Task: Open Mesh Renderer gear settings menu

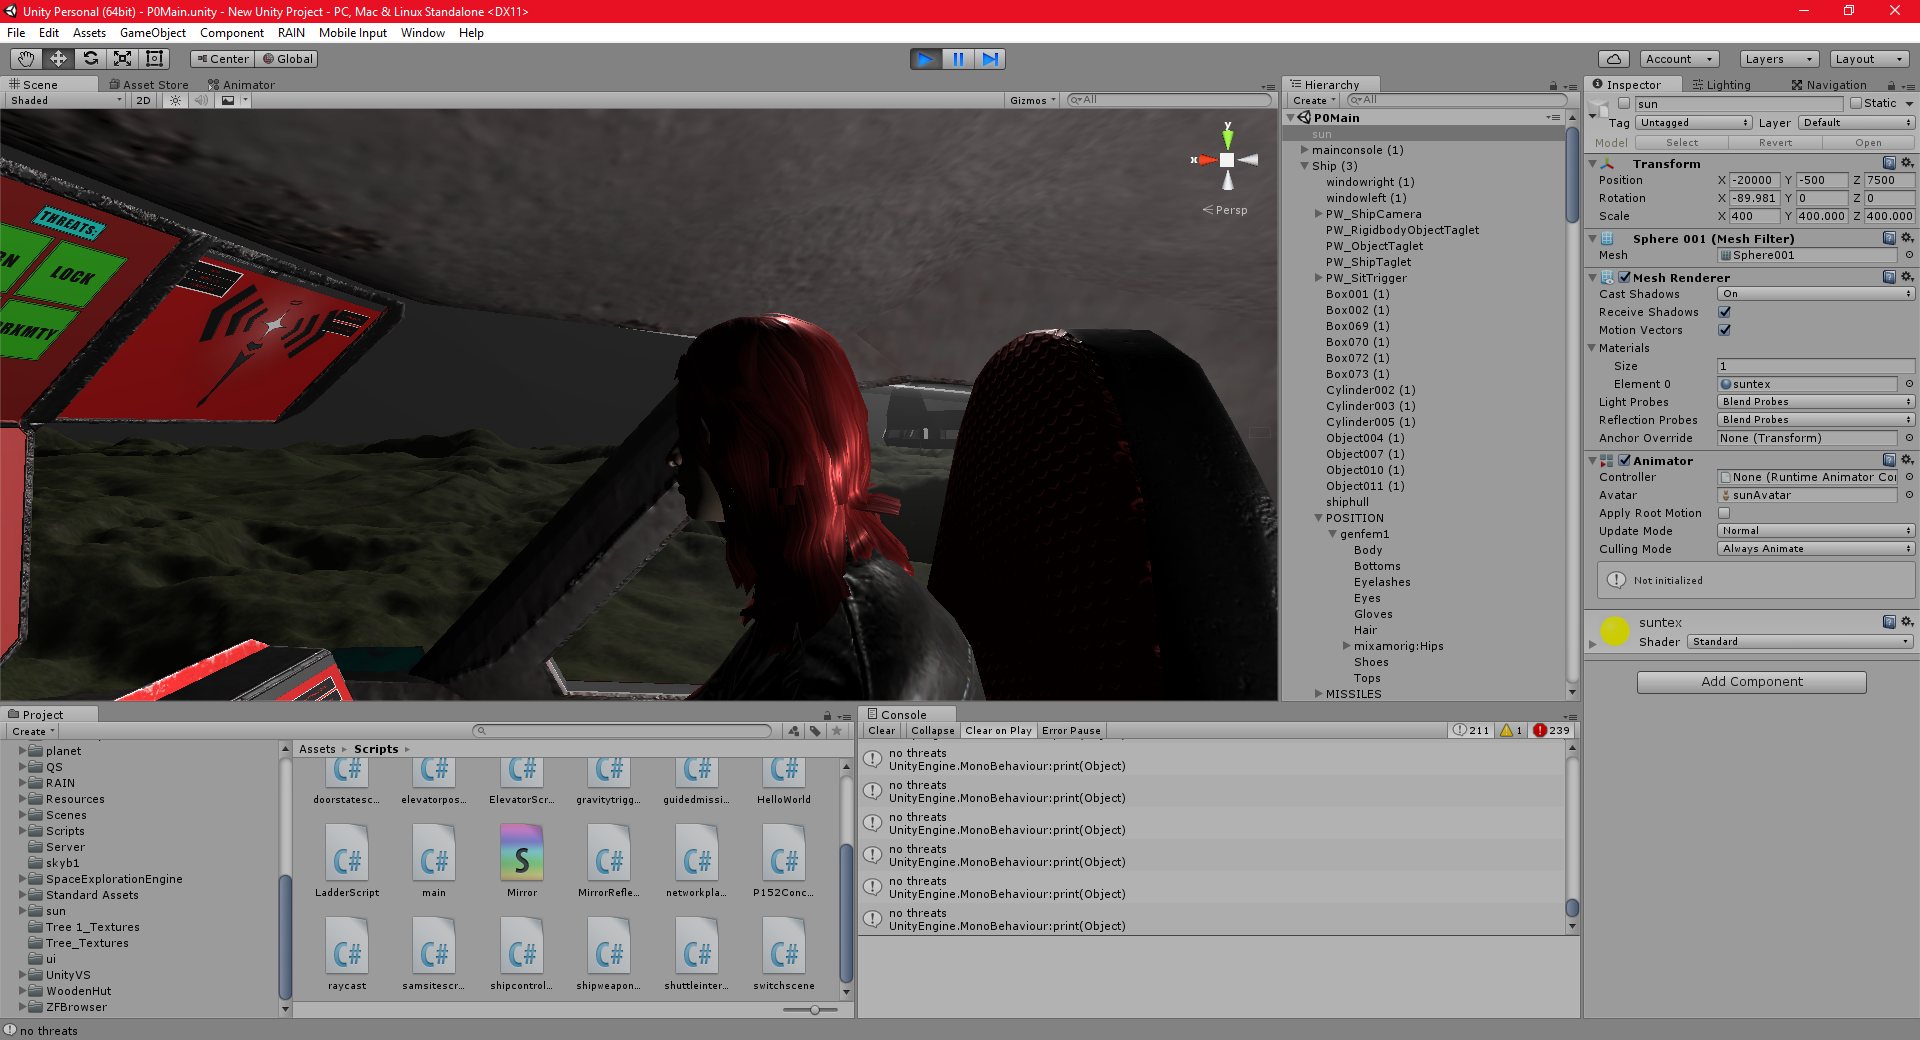Action: tap(1906, 277)
